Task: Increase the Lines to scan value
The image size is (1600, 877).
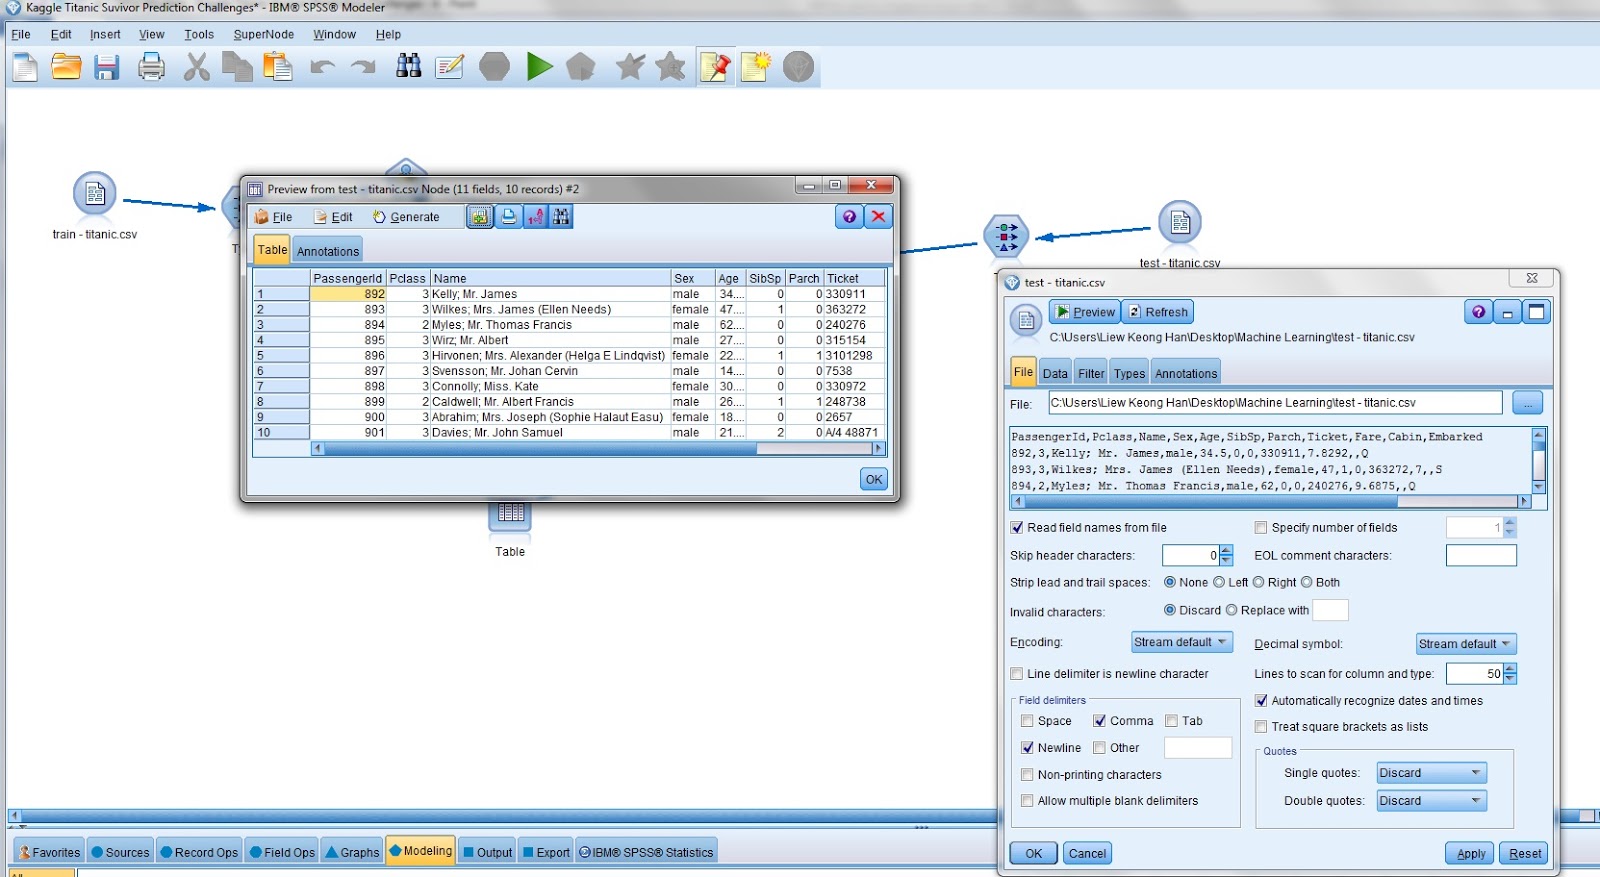Action: [1510, 669]
